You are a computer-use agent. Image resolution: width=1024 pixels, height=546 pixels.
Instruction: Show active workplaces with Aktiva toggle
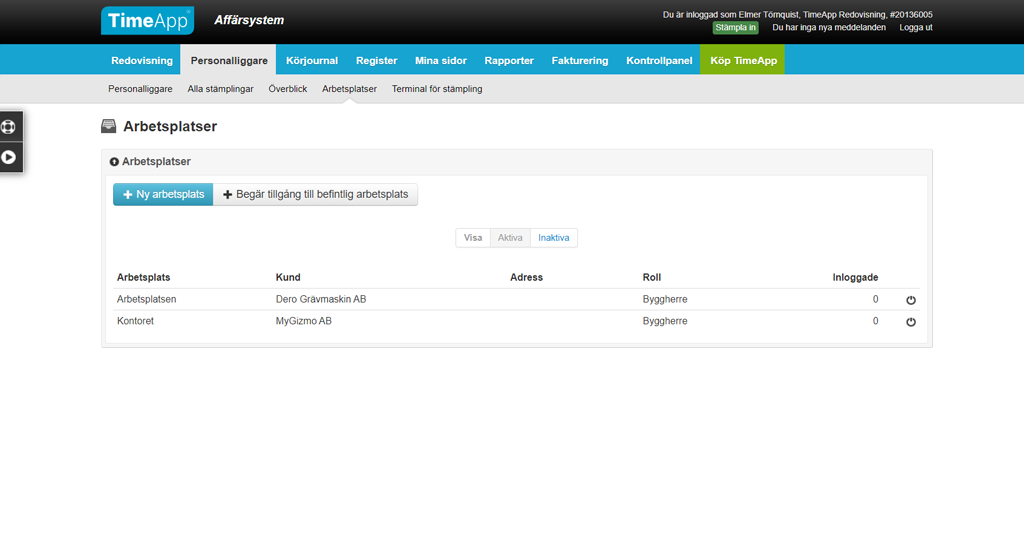(x=510, y=238)
